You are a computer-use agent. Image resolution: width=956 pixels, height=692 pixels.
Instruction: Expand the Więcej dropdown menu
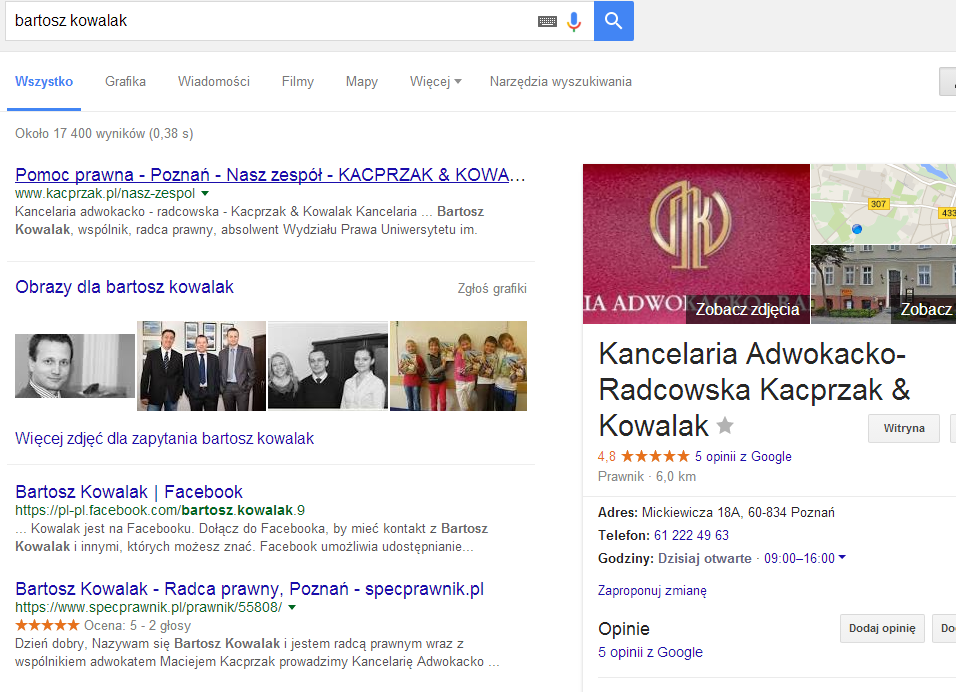coord(435,82)
